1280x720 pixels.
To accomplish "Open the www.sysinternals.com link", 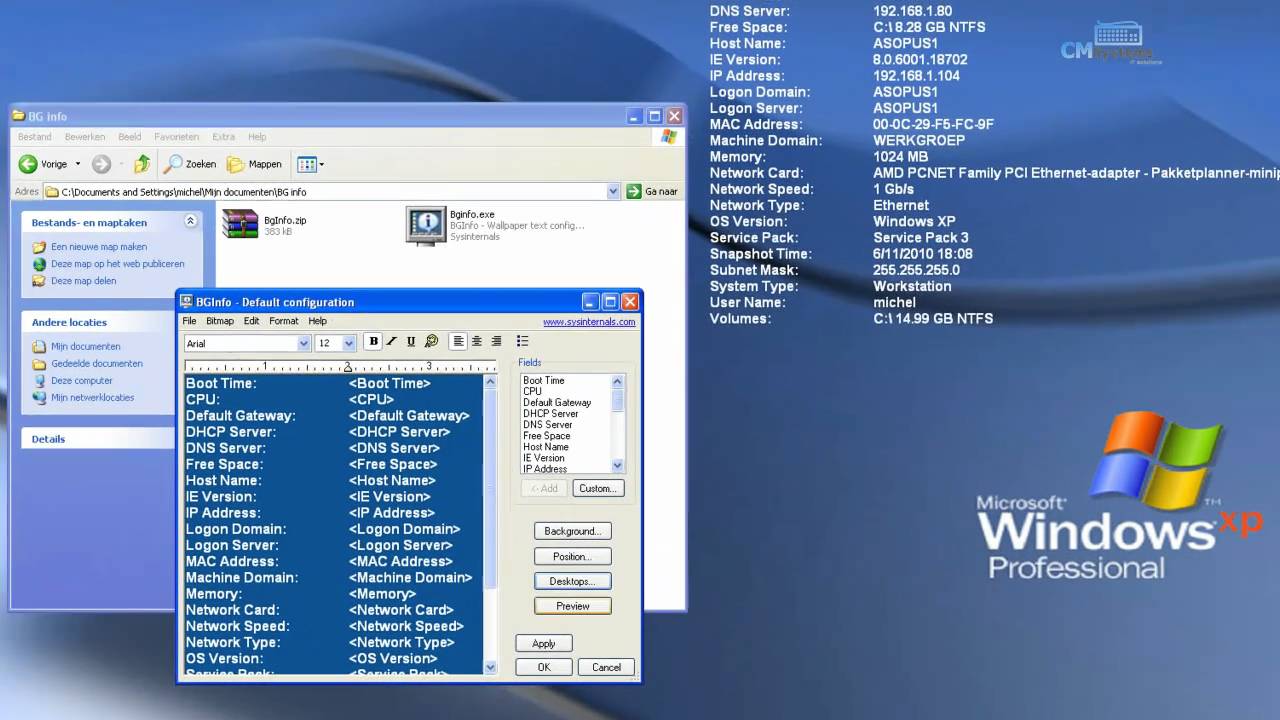I will tap(589, 322).
